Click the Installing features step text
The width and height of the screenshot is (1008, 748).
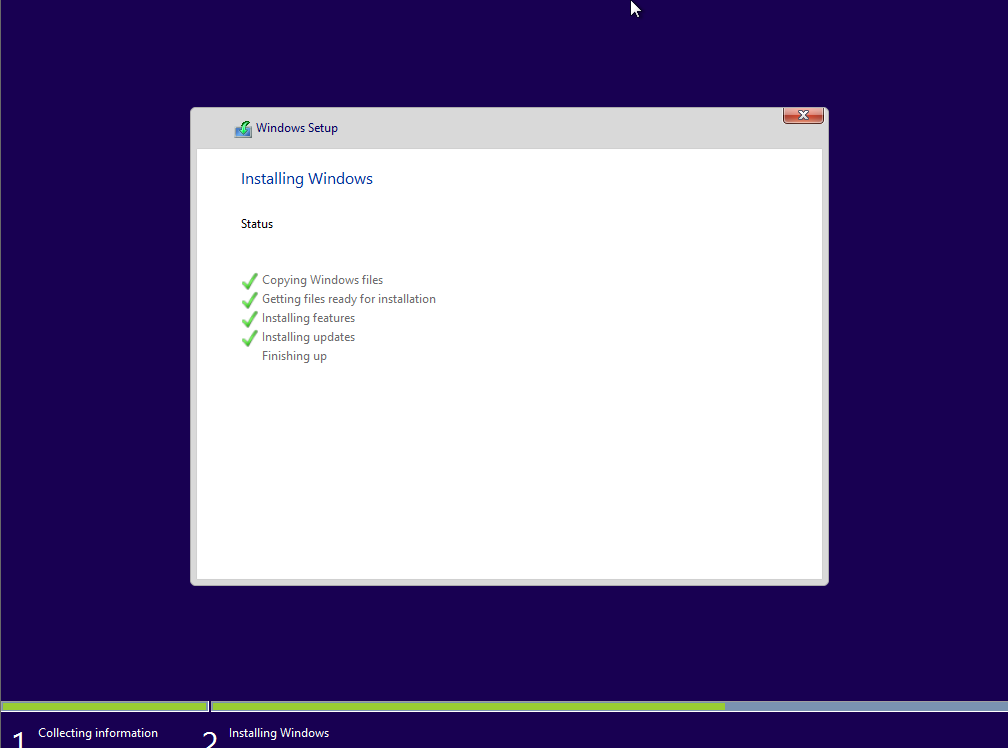pos(308,318)
